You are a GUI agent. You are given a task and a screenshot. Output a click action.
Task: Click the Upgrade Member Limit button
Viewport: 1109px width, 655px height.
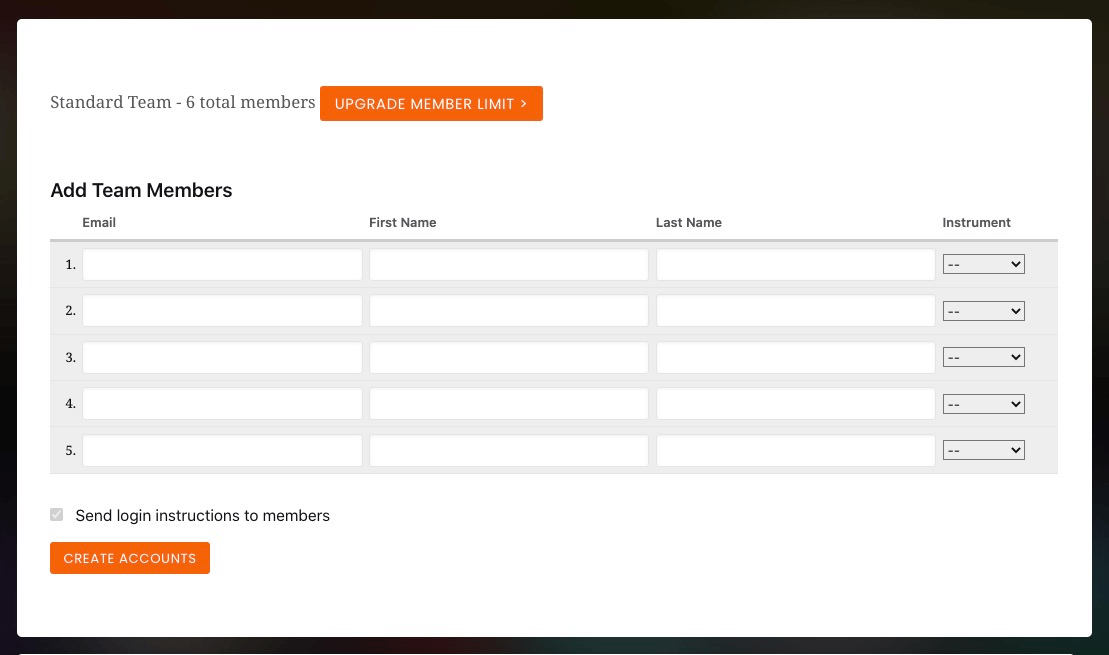431,104
